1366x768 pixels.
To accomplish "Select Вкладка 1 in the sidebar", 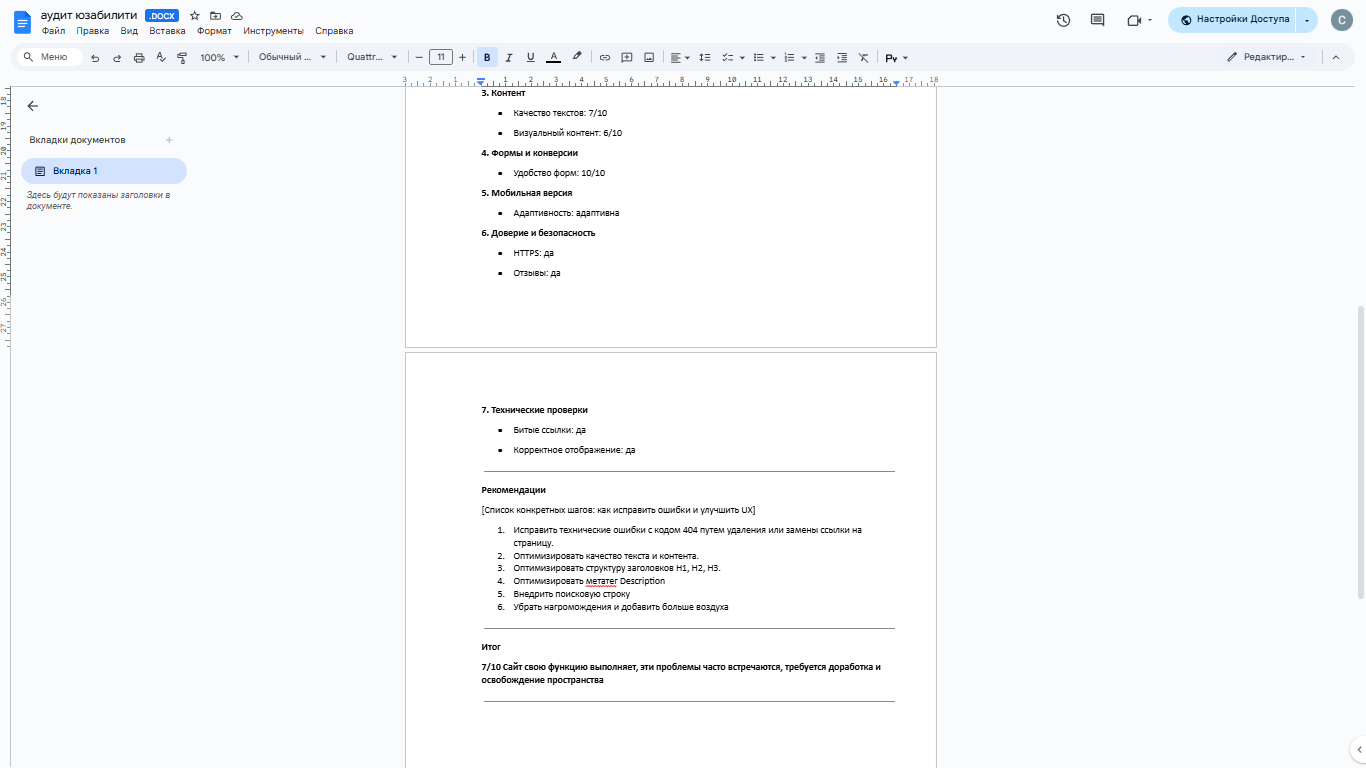I will pos(104,171).
